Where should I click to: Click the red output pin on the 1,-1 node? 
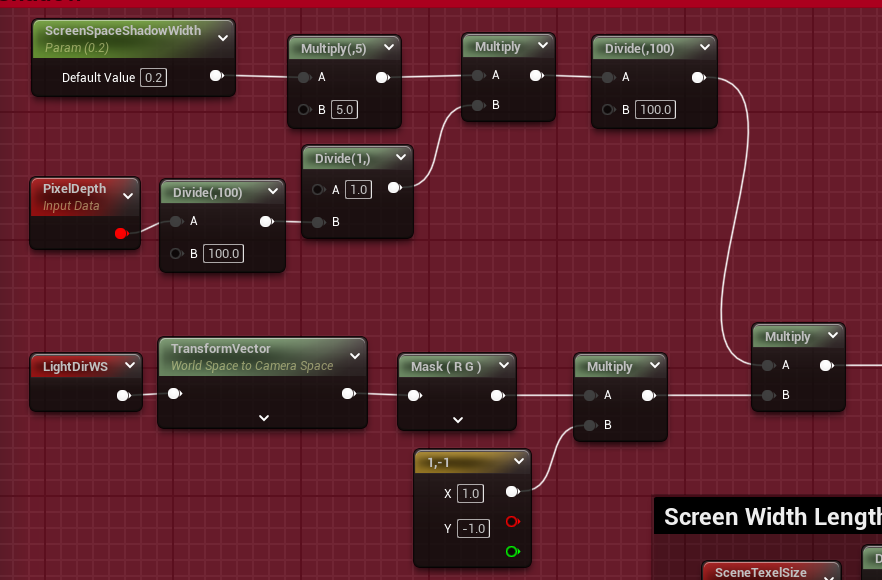[513, 521]
